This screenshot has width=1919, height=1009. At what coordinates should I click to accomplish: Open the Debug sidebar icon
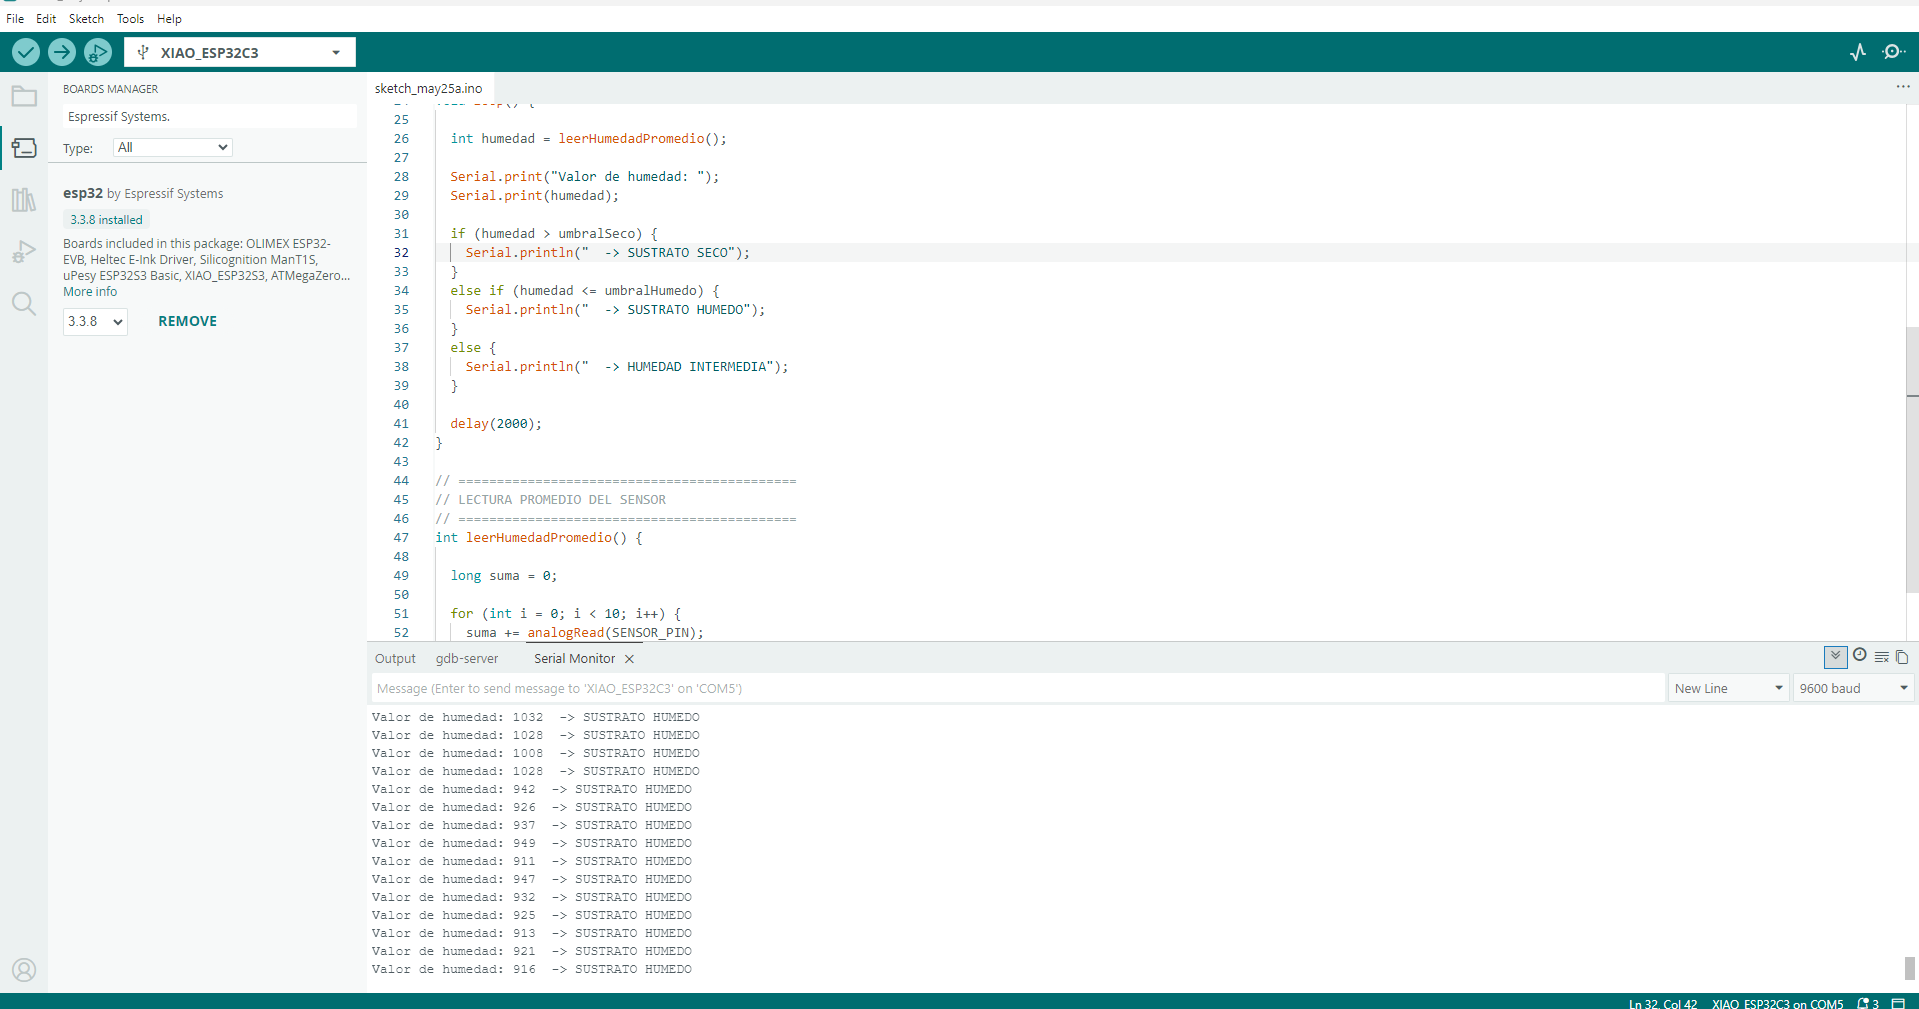(x=24, y=252)
